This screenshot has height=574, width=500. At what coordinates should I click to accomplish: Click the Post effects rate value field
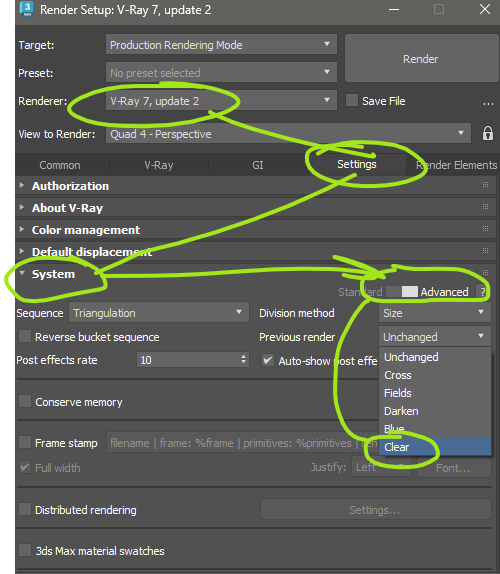187,360
